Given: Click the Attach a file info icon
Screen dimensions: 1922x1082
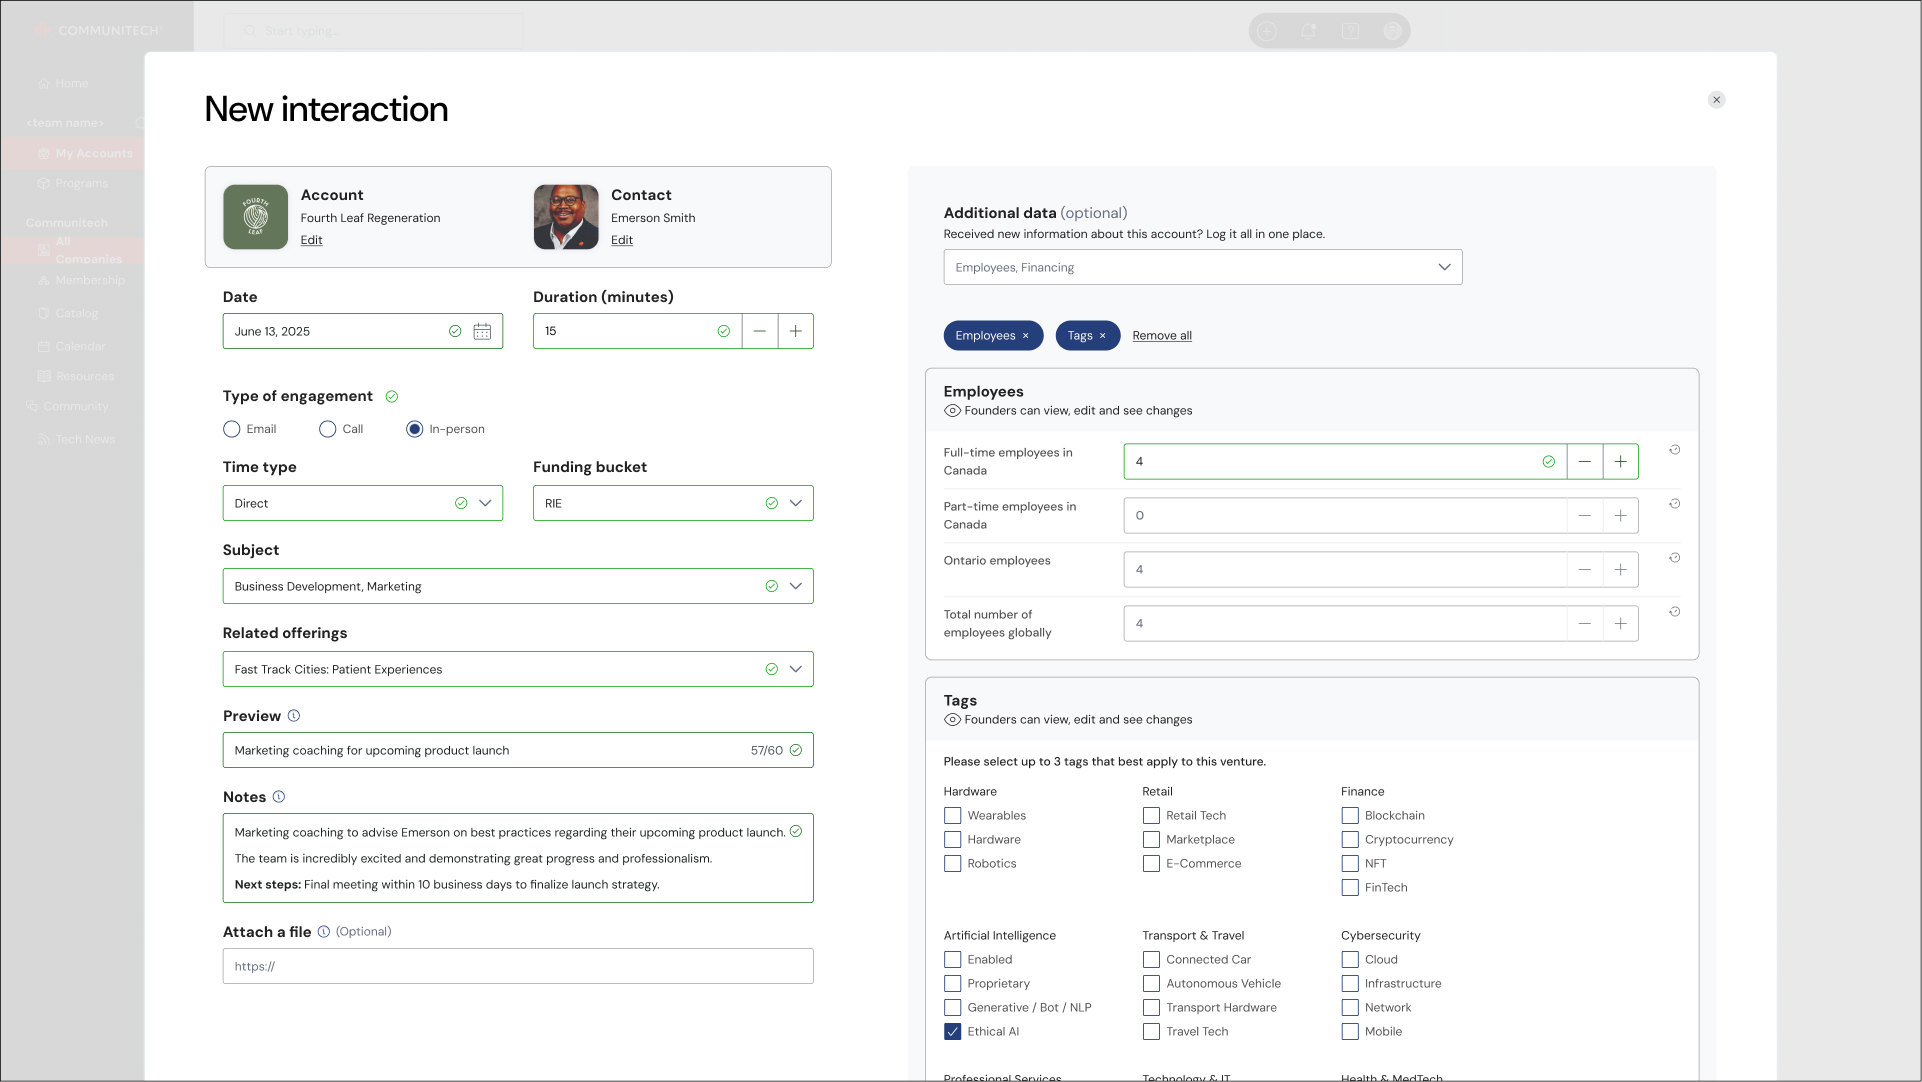Looking at the screenshot, I should click(x=324, y=932).
